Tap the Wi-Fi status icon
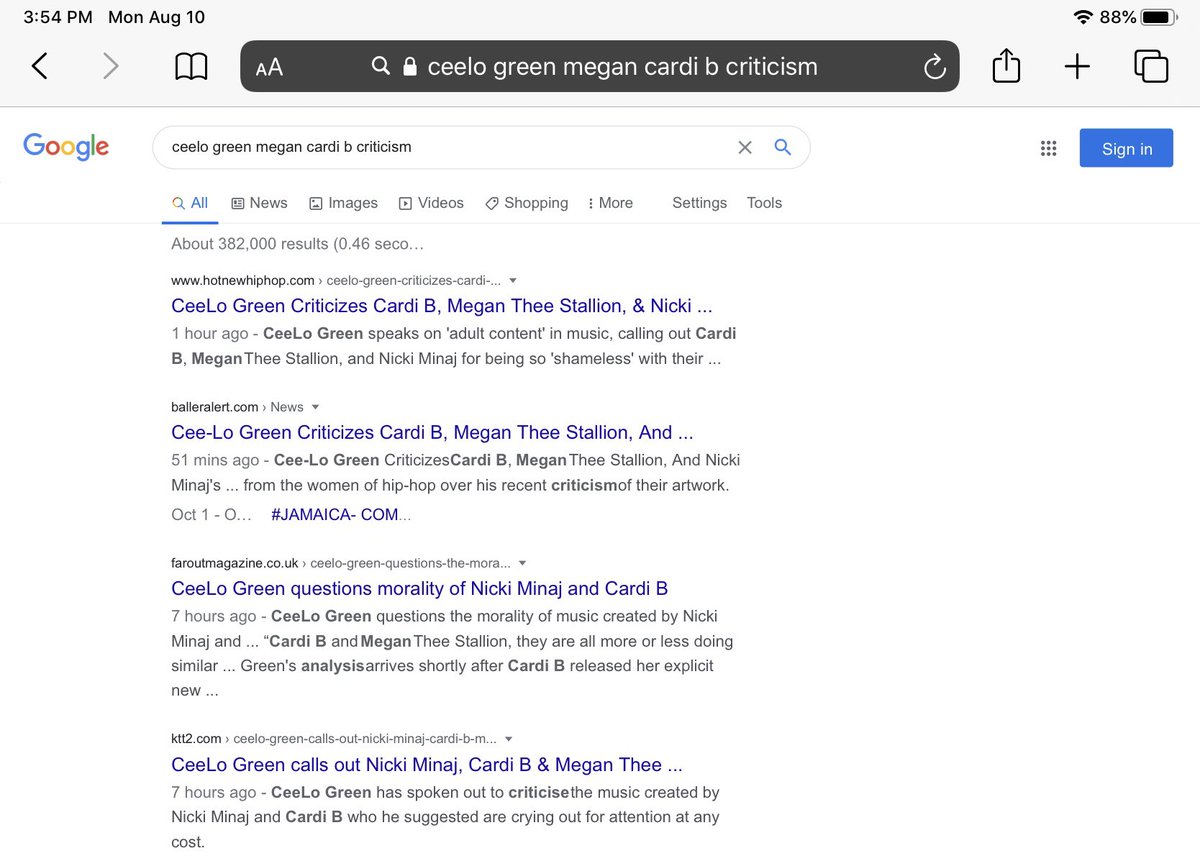 pyautogui.click(x=1083, y=17)
